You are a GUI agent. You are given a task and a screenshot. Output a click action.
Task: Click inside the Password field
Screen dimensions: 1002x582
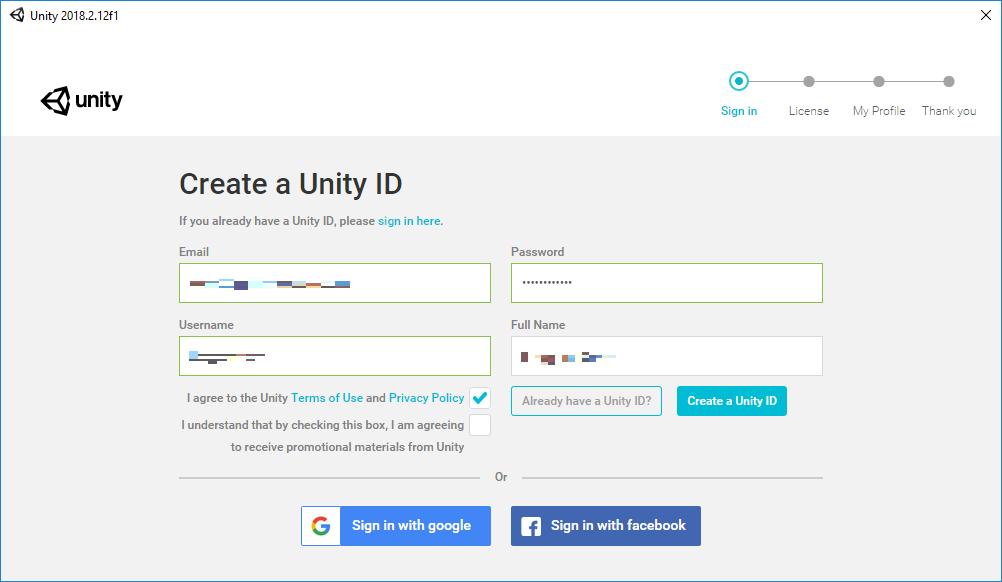666,283
